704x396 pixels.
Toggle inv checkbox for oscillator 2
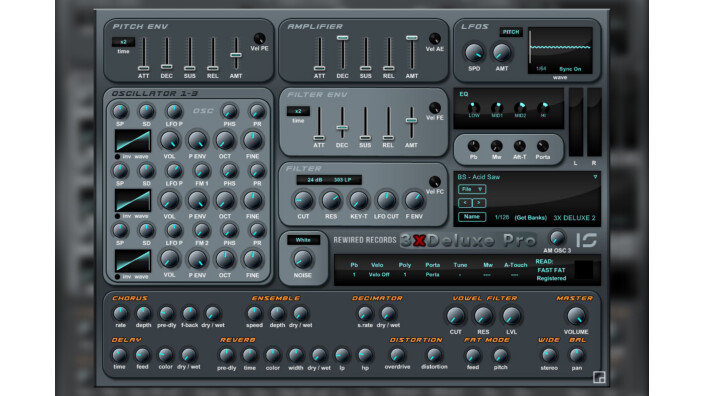(118, 216)
